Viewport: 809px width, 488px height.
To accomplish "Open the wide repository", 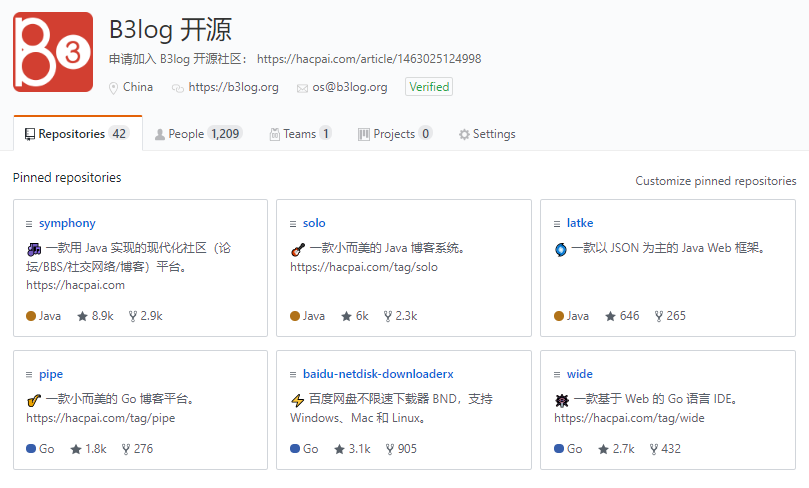I will [579, 374].
